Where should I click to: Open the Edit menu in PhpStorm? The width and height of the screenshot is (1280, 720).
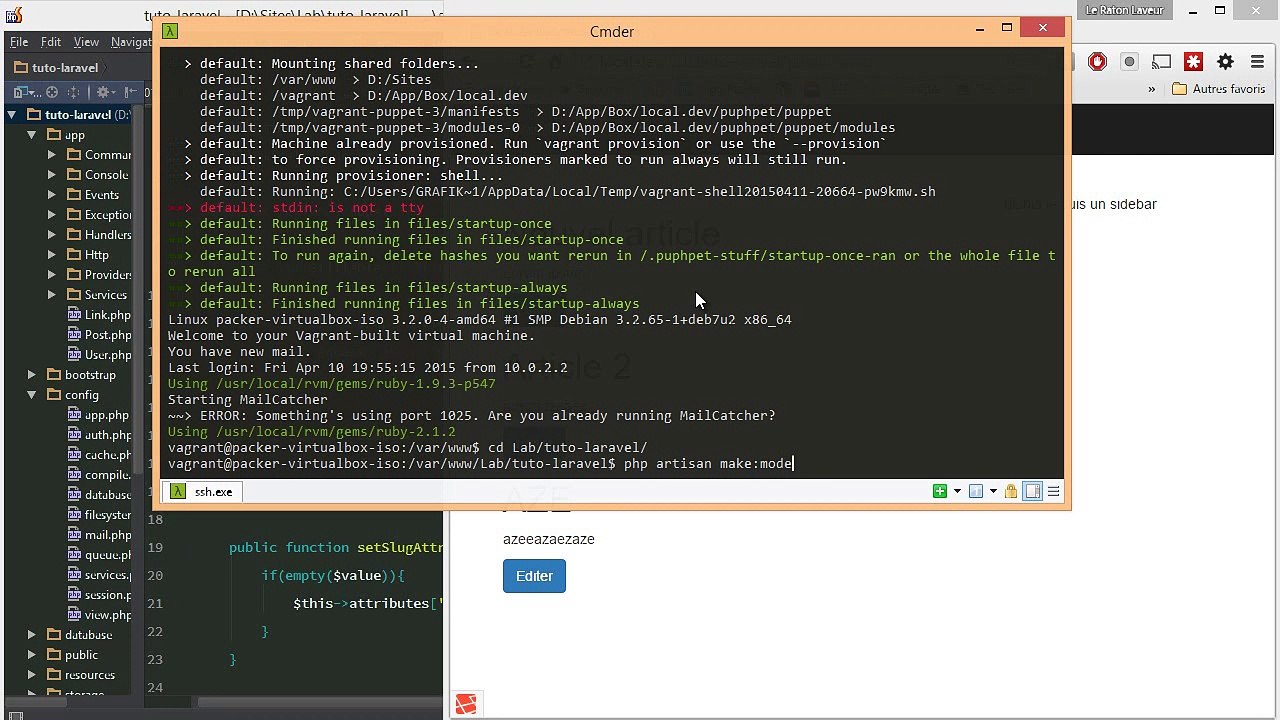coord(51,42)
